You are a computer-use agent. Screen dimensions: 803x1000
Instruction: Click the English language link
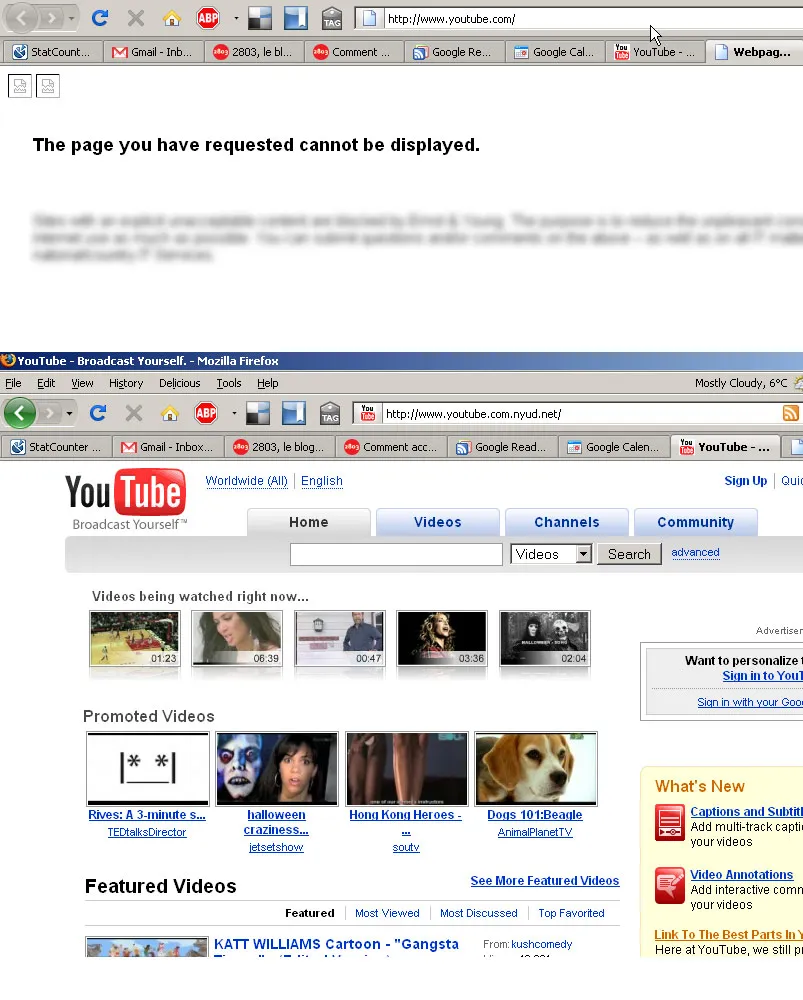[321, 481]
